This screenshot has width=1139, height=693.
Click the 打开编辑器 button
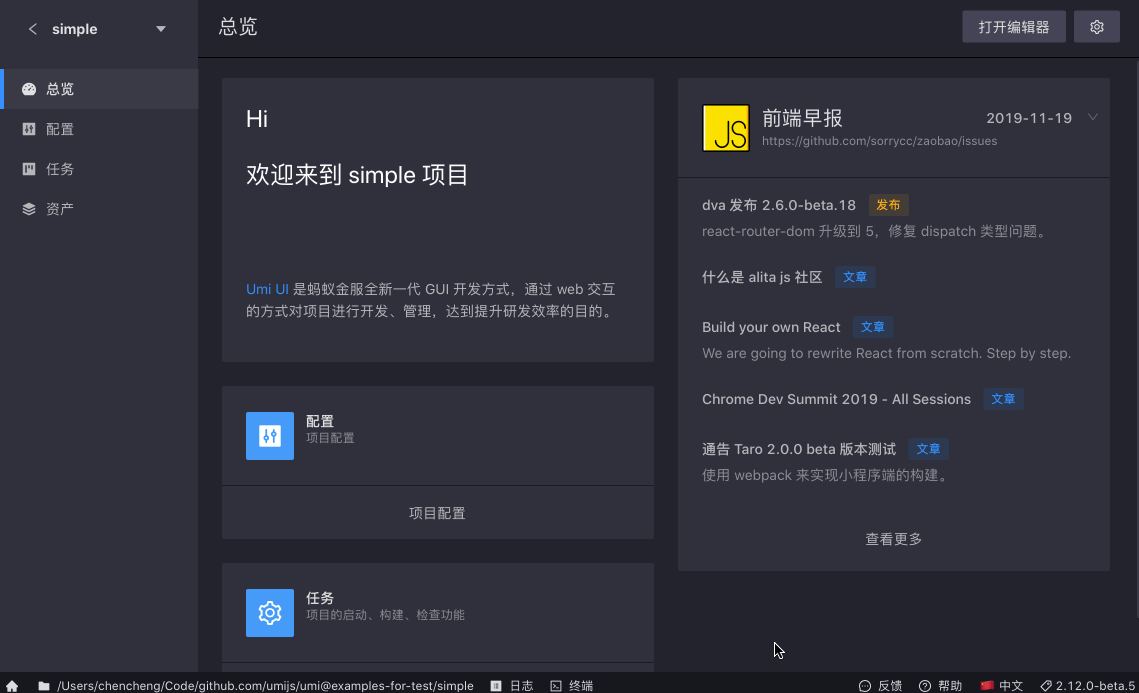(1013, 27)
